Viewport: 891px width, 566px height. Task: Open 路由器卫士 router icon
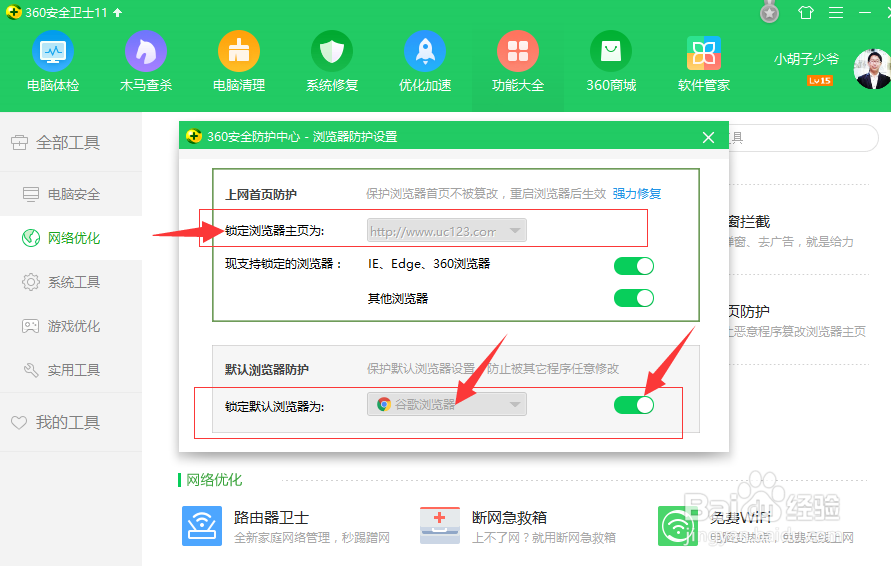pyautogui.click(x=202, y=526)
